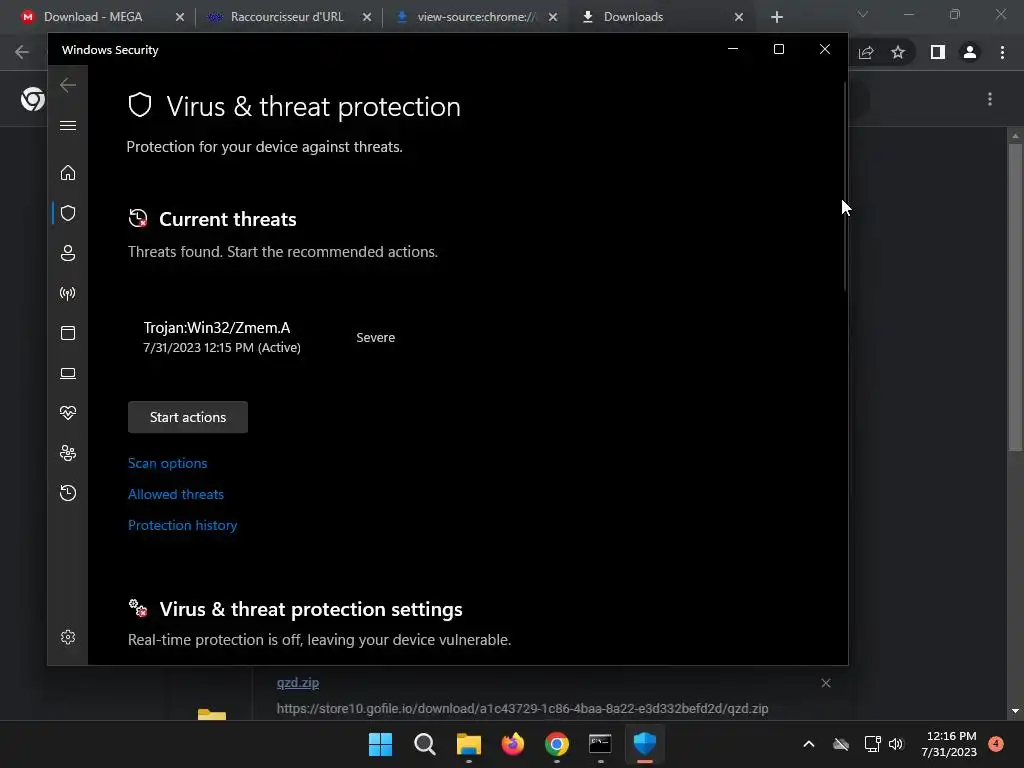Click Windows Security window scrollbar
The height and width of the screenshot is (768, 1024).
[x=844, y=186]
